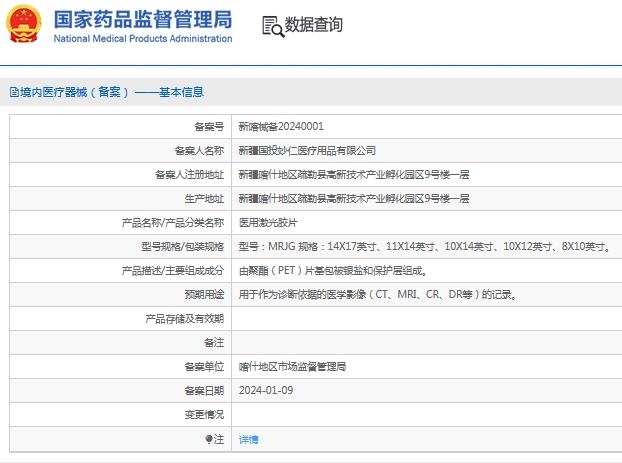Image resolution: width=622 pixels, height=463 pixels.
Task: Click the 数据查询 heading text
Action: coord(314,25)
